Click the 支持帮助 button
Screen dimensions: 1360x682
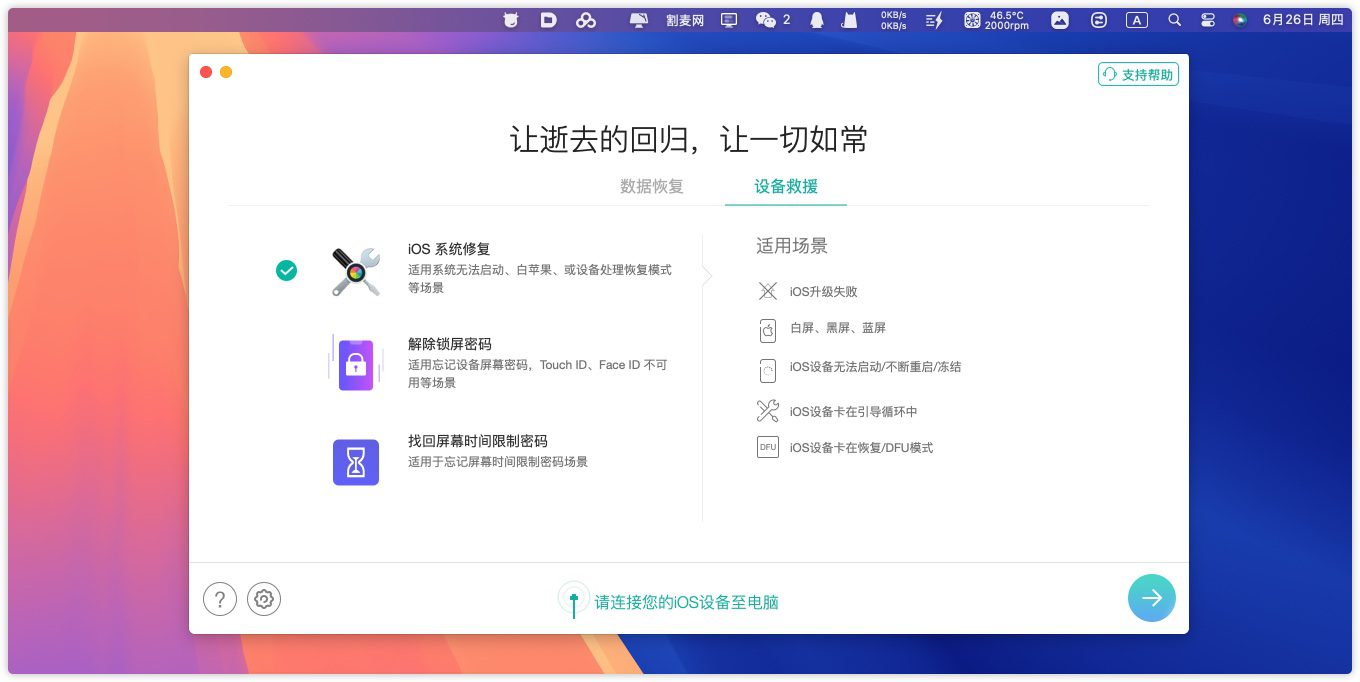(x=1138, y=75)
